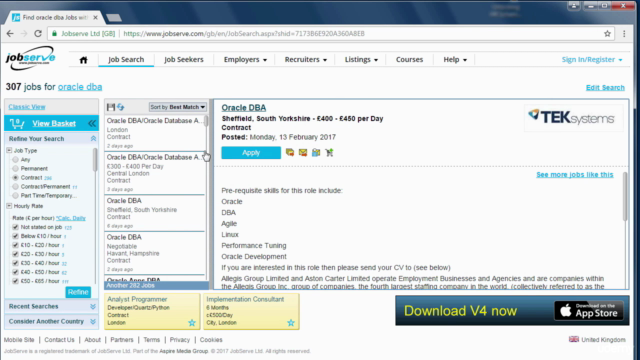Collapse the Job Type filter group
The image size is (640, 360).
(x=9, y=151)
